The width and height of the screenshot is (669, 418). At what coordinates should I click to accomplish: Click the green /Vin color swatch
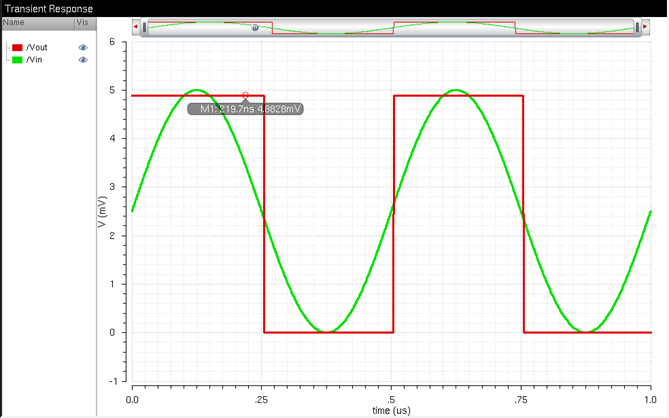pos(17,60)
